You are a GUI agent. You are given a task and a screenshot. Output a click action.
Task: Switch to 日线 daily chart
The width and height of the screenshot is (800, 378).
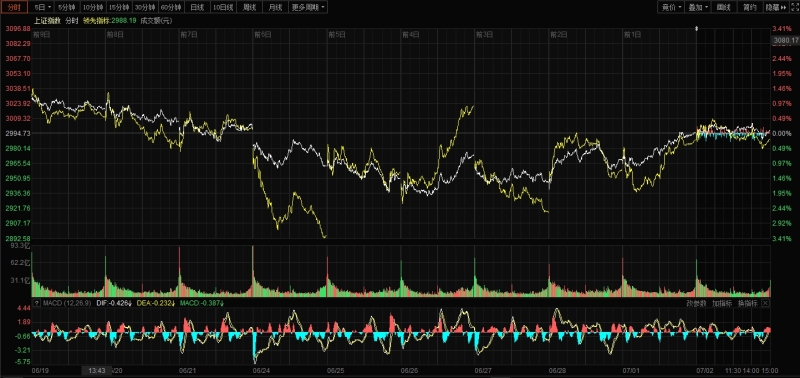pyautogui.click(x=196, y=7)
